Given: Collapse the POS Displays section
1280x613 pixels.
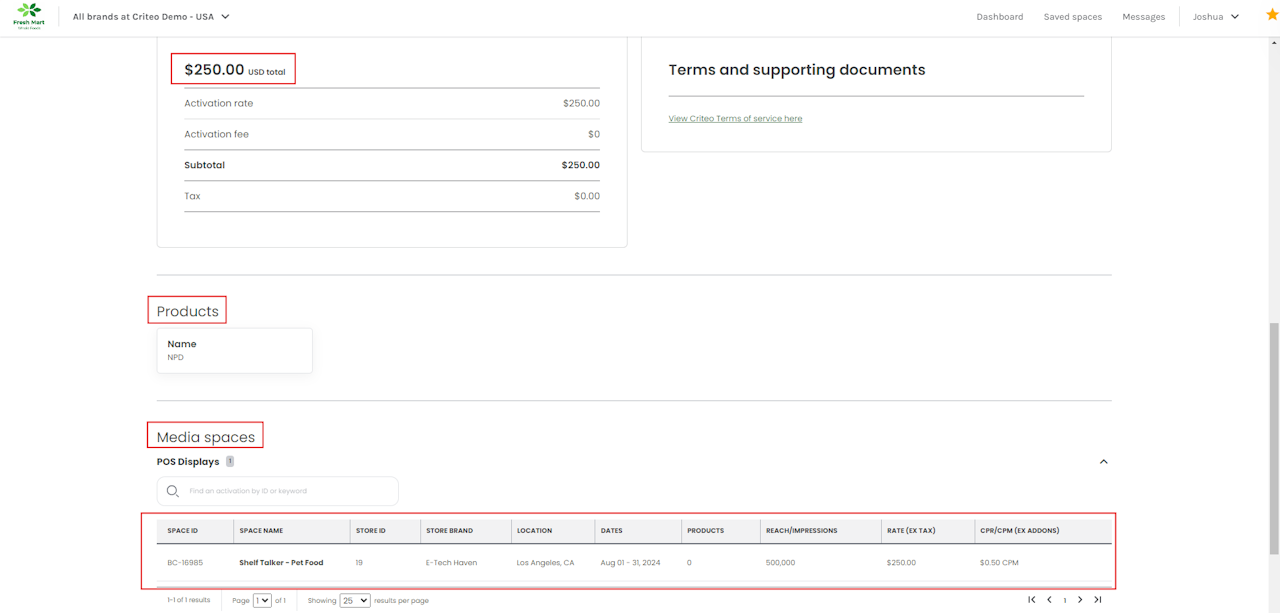Looking at the screenshot, I should [x=1103, y=462].
